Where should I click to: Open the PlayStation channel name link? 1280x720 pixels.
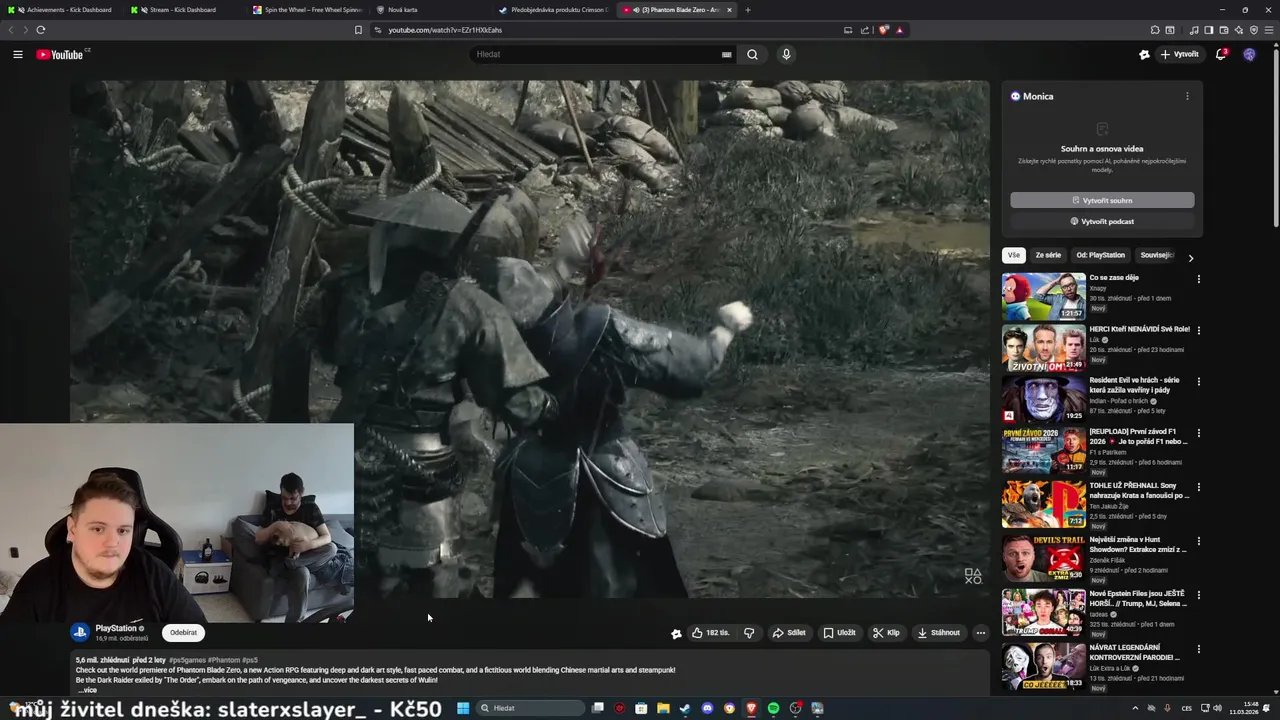[x=116, y=628]
